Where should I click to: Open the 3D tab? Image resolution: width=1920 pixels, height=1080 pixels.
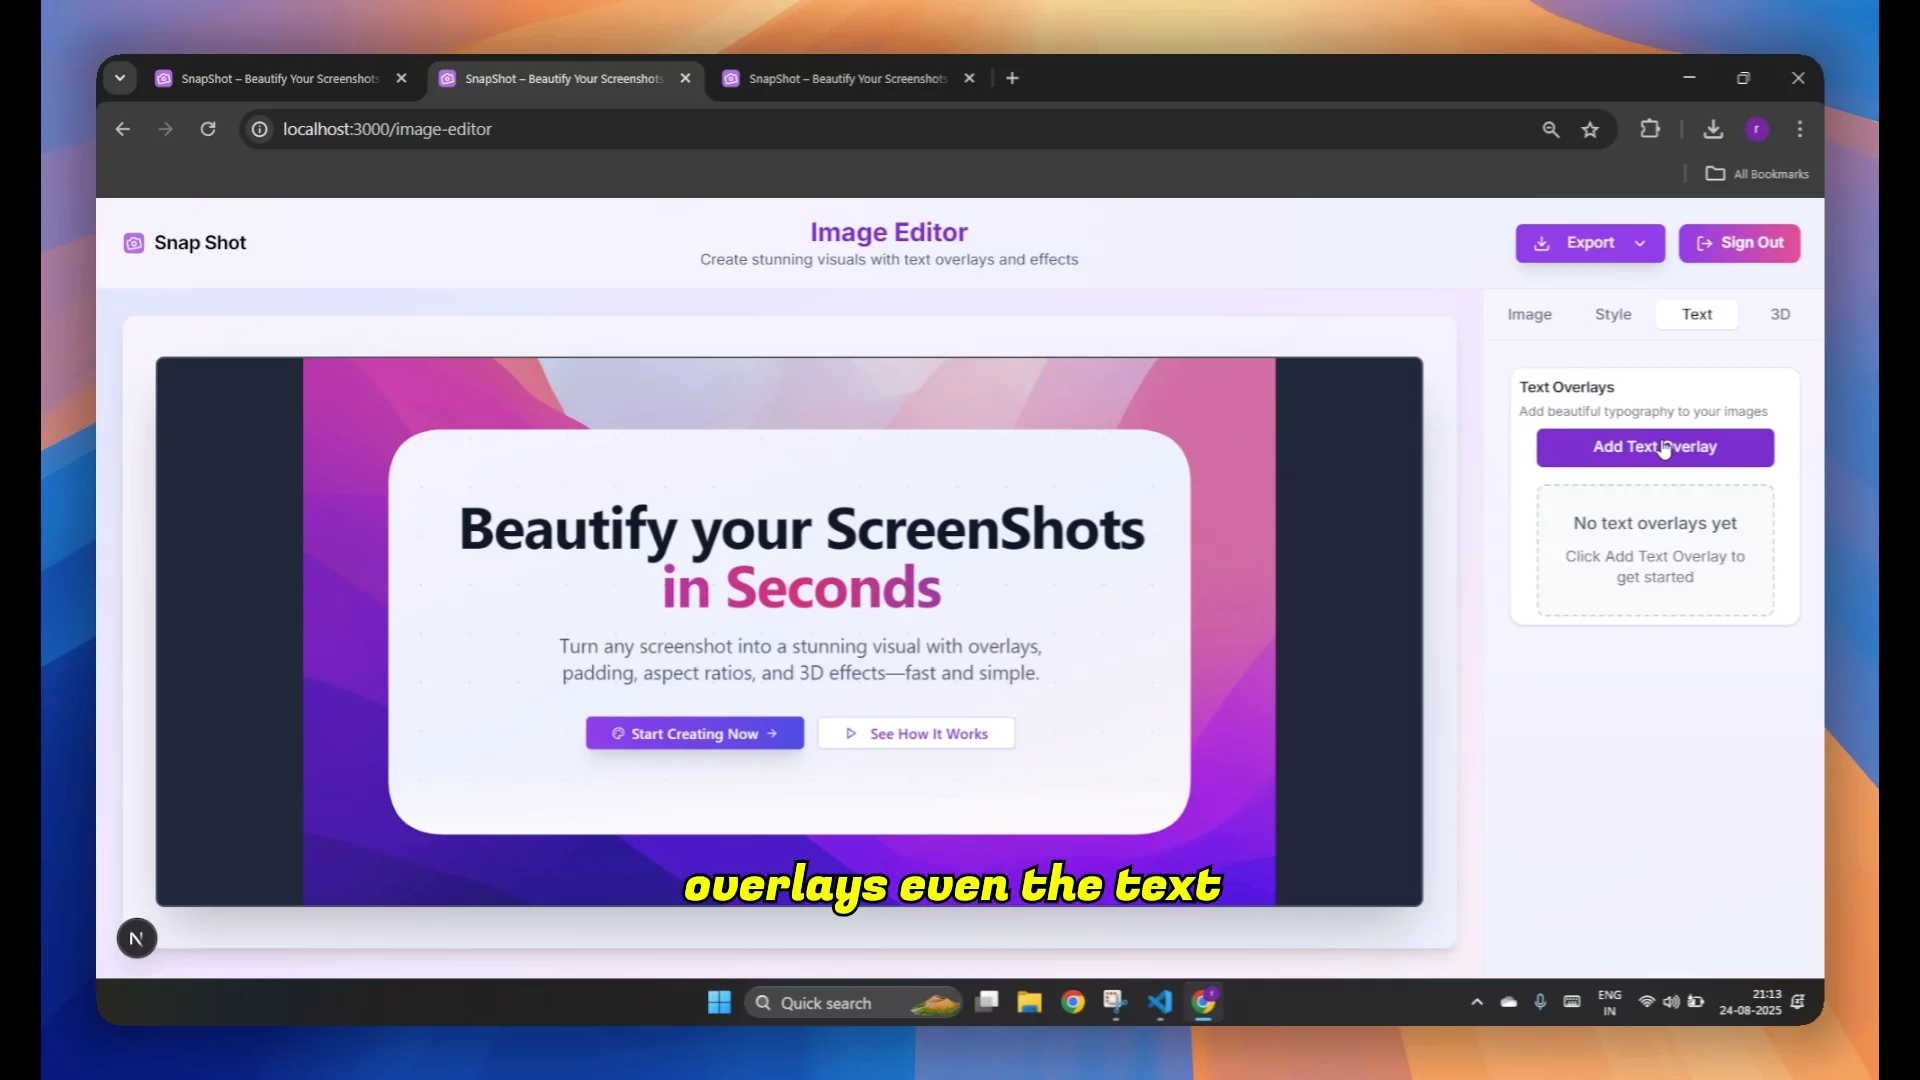[1780, 314]
